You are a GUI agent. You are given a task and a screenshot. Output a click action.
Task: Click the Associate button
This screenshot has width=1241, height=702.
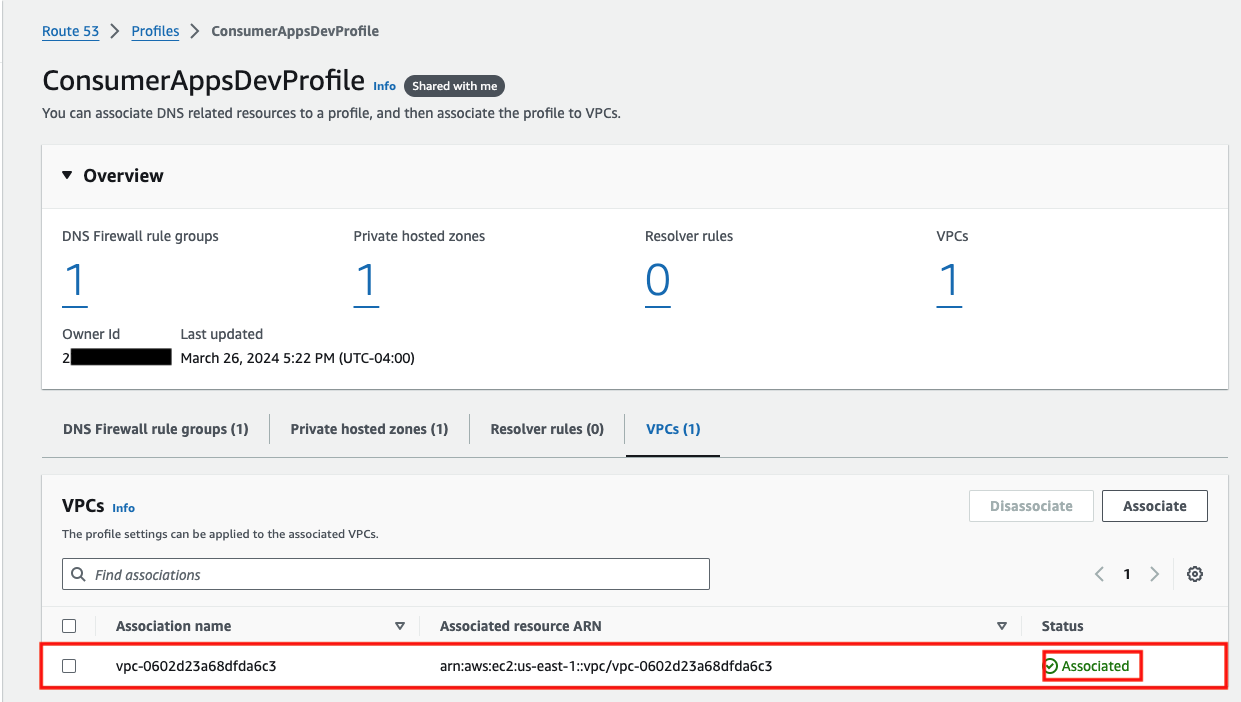[1154, 506]
